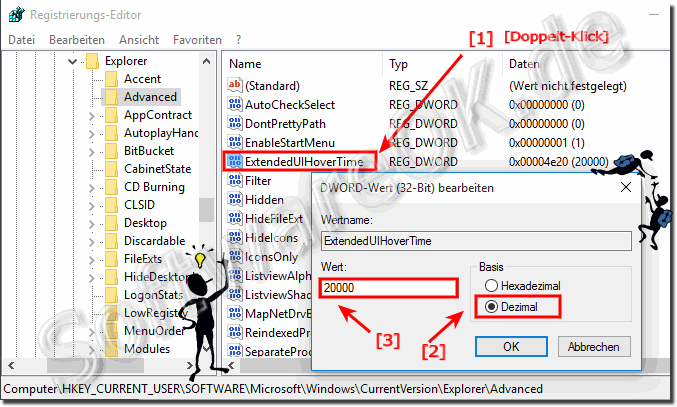Minimize the Registrierungs-Editor window
677x407 pixels.
click(654, 15)
